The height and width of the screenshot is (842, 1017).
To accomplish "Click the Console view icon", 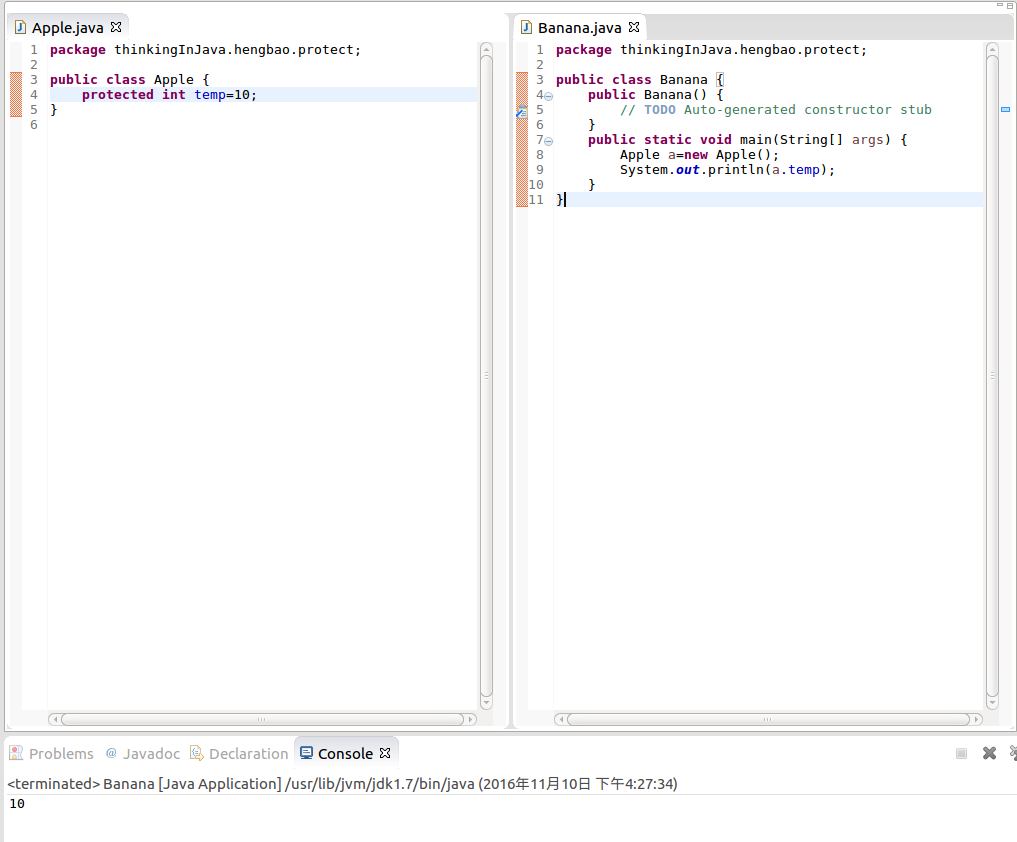I will [306, 753].
